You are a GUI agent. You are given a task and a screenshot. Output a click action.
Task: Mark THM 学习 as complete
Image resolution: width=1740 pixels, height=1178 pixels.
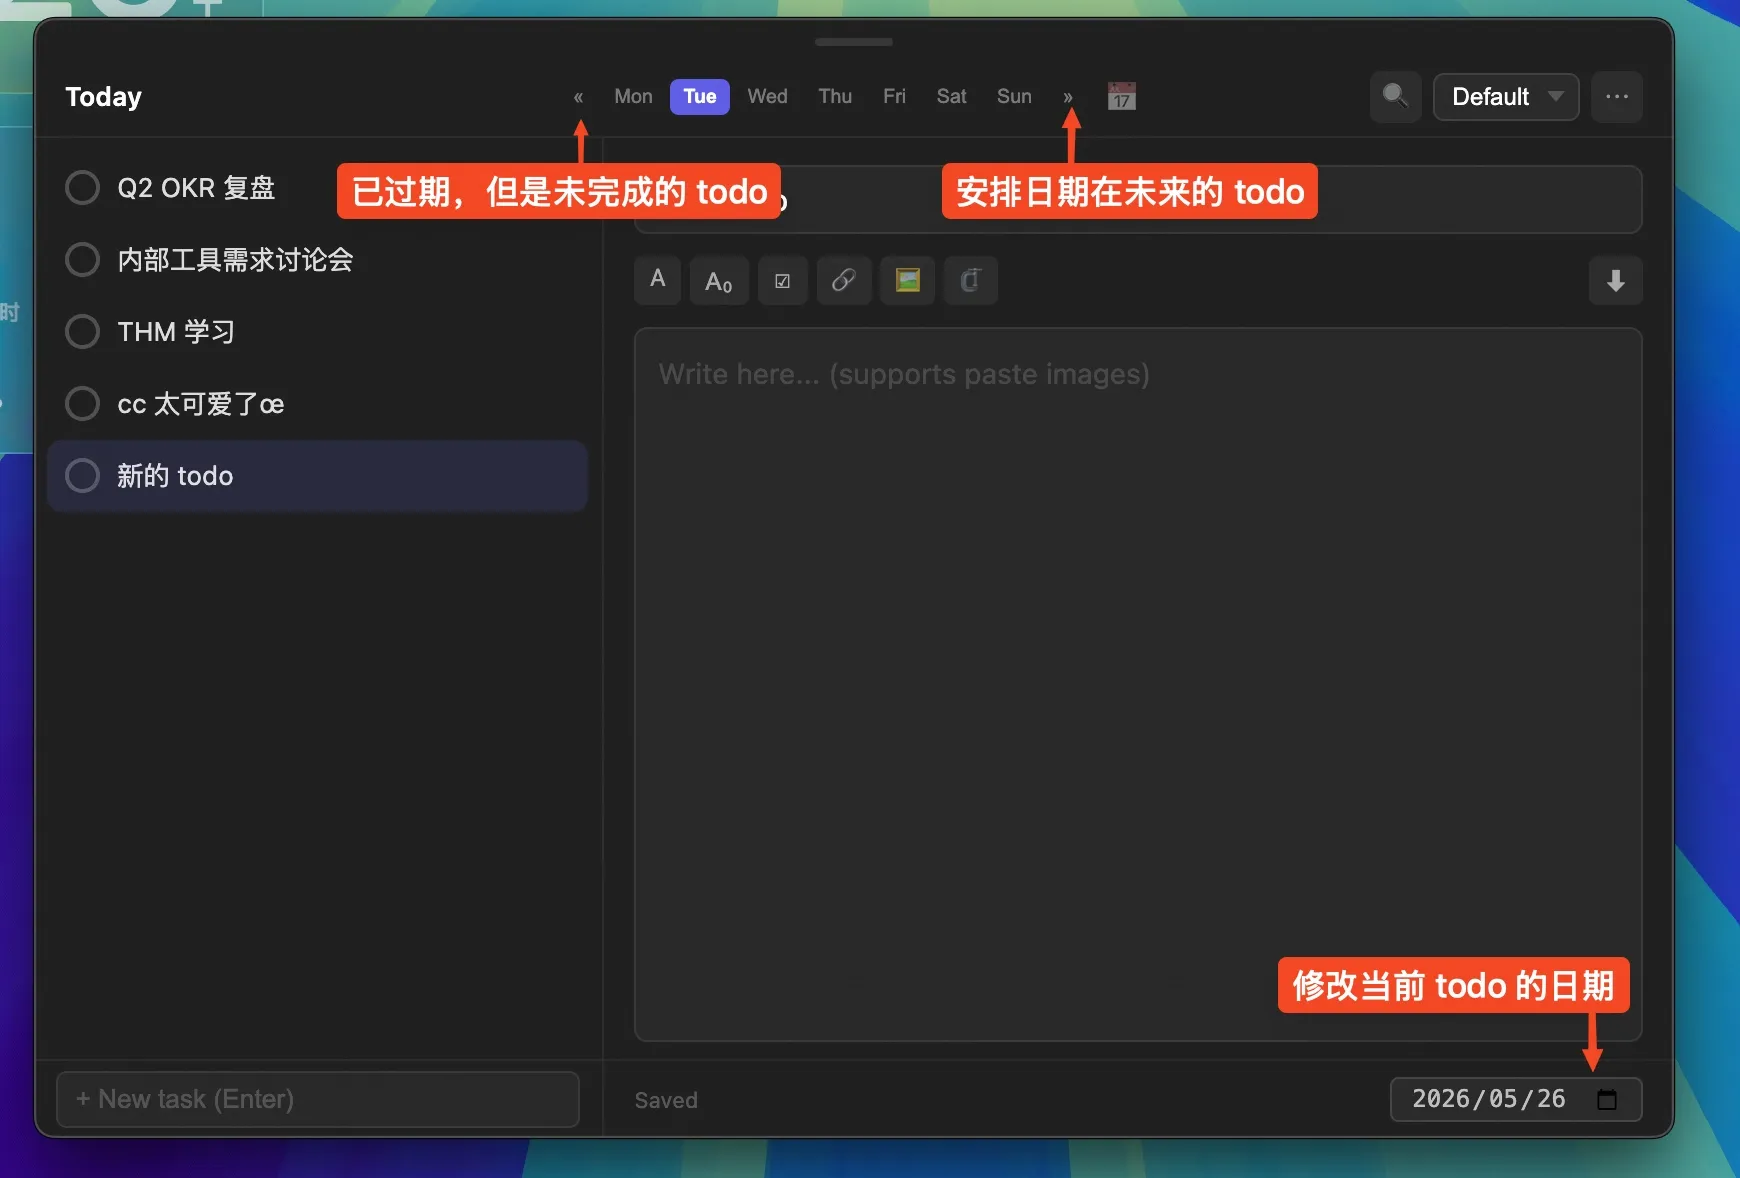coord(82,331)
